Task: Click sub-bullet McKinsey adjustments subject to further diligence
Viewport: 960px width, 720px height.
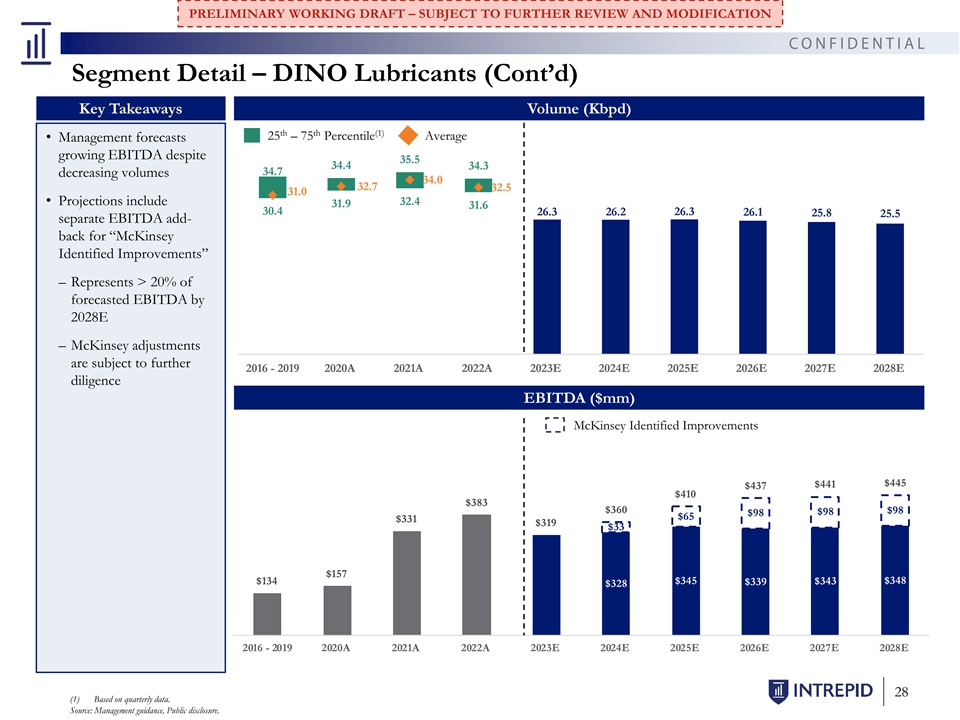Action: (x=135, y=363)
